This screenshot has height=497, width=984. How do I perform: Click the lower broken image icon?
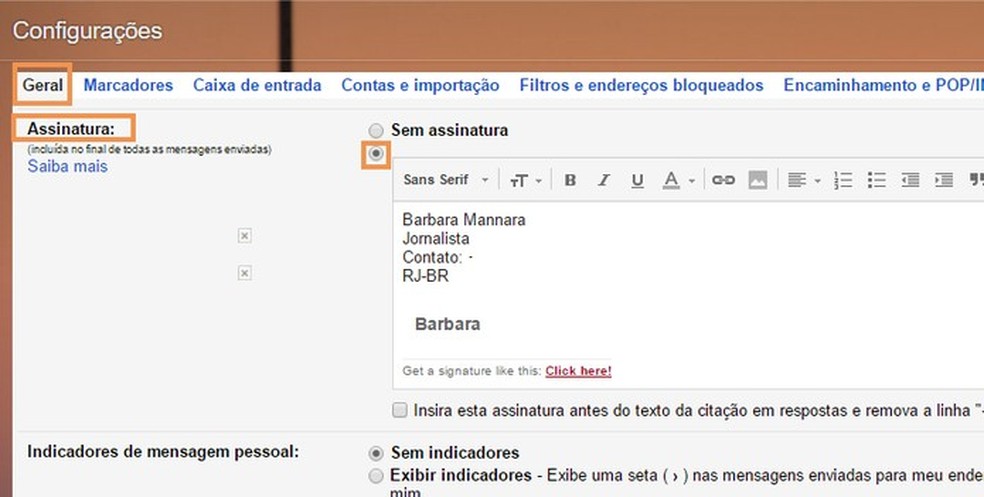(245, 273)
